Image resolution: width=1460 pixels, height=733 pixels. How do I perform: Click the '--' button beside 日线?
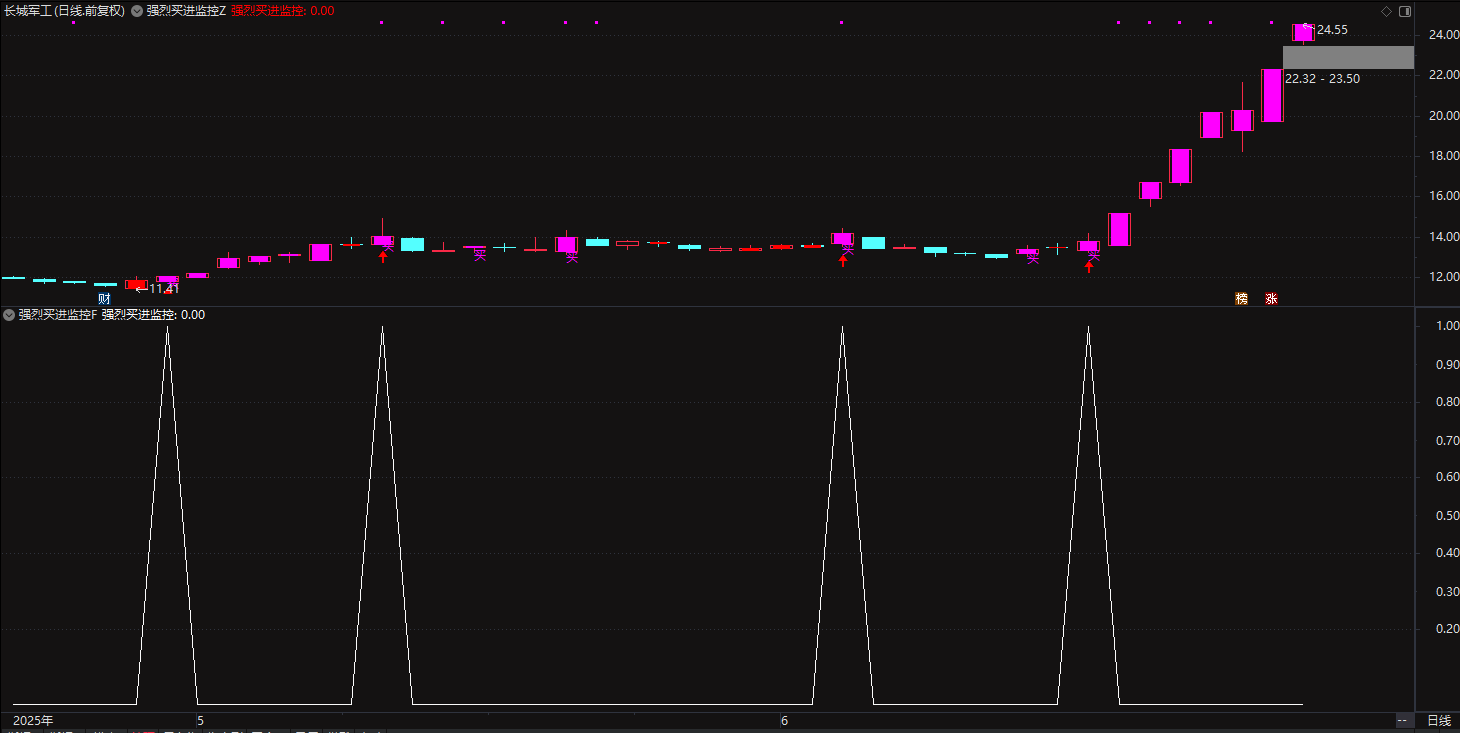coord(1403,720)
